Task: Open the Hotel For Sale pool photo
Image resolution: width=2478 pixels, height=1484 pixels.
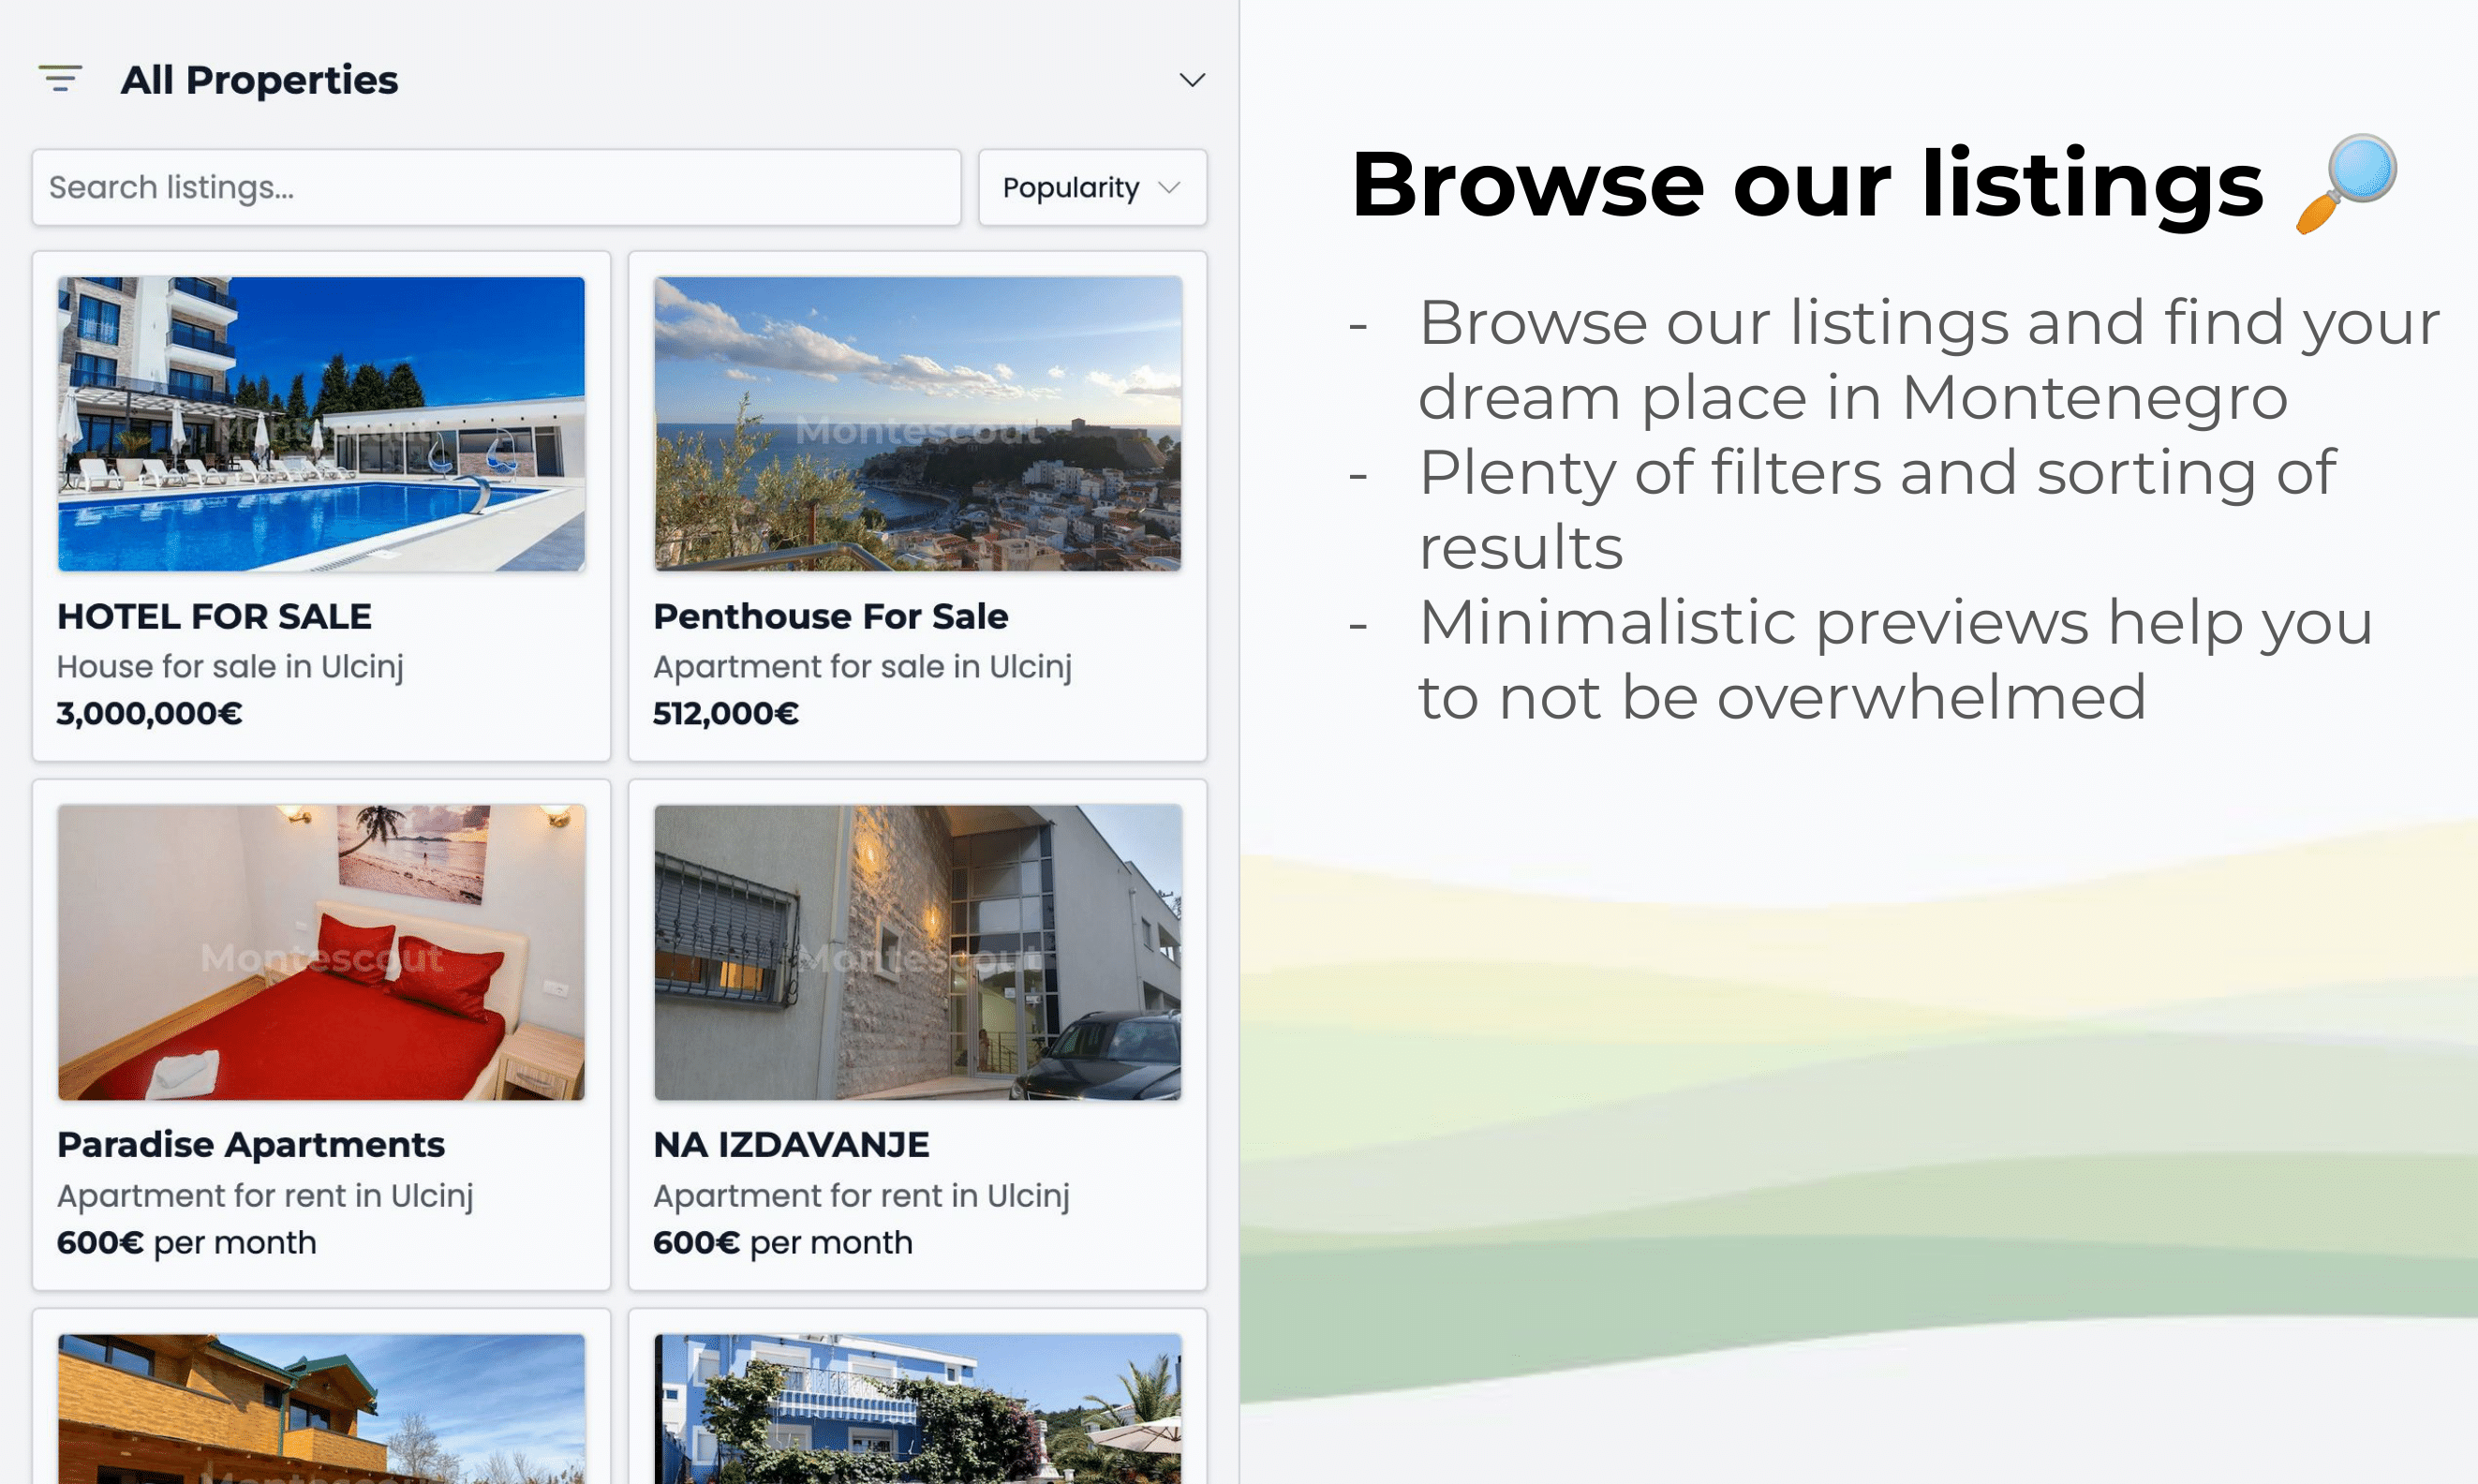Action: (x=321, y=424)
